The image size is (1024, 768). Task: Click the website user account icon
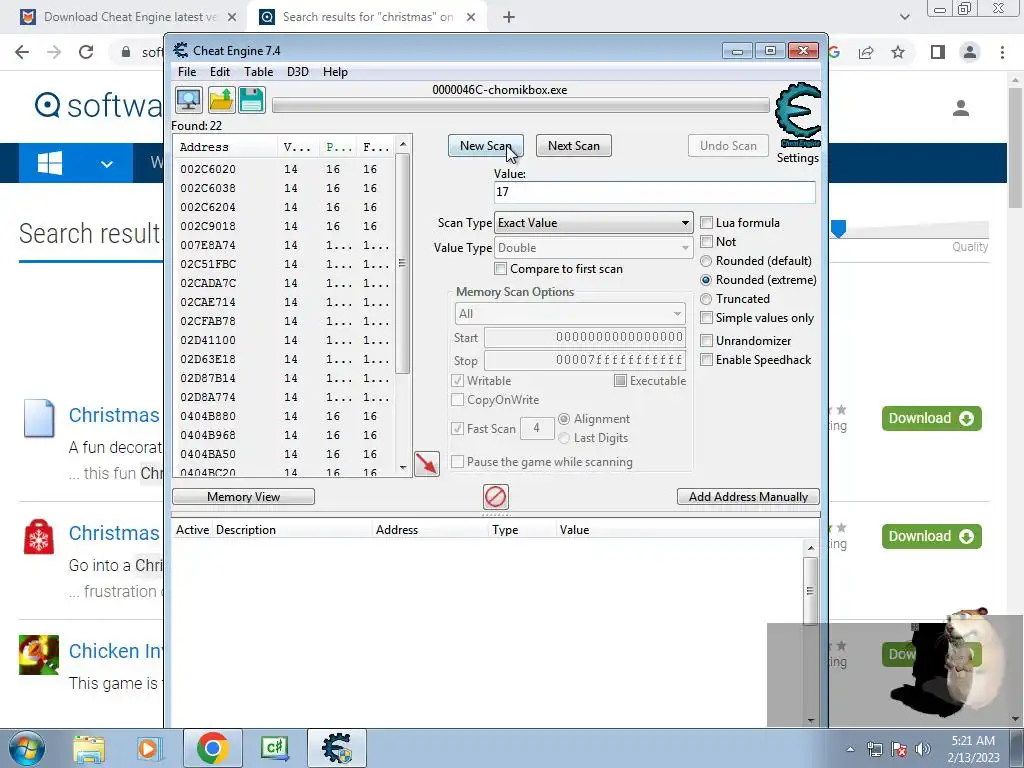click(961, 108)
